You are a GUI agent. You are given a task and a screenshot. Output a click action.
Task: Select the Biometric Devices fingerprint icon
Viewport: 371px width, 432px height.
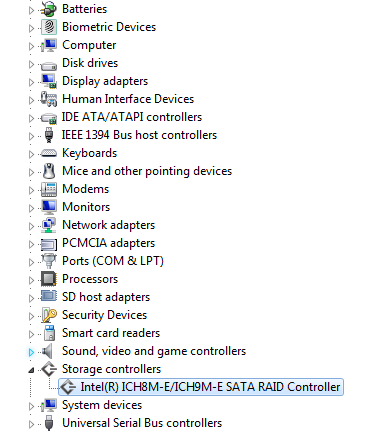click(x=49, y=27)
